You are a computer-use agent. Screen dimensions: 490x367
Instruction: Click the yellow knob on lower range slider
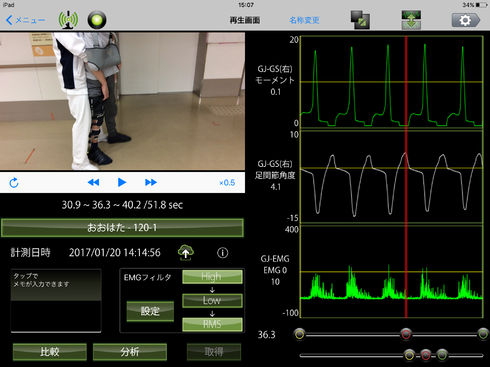point(409,355)
